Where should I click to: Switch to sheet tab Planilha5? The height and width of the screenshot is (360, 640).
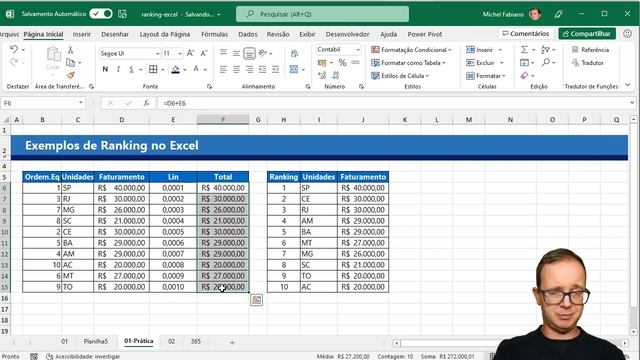coord(96,342)
